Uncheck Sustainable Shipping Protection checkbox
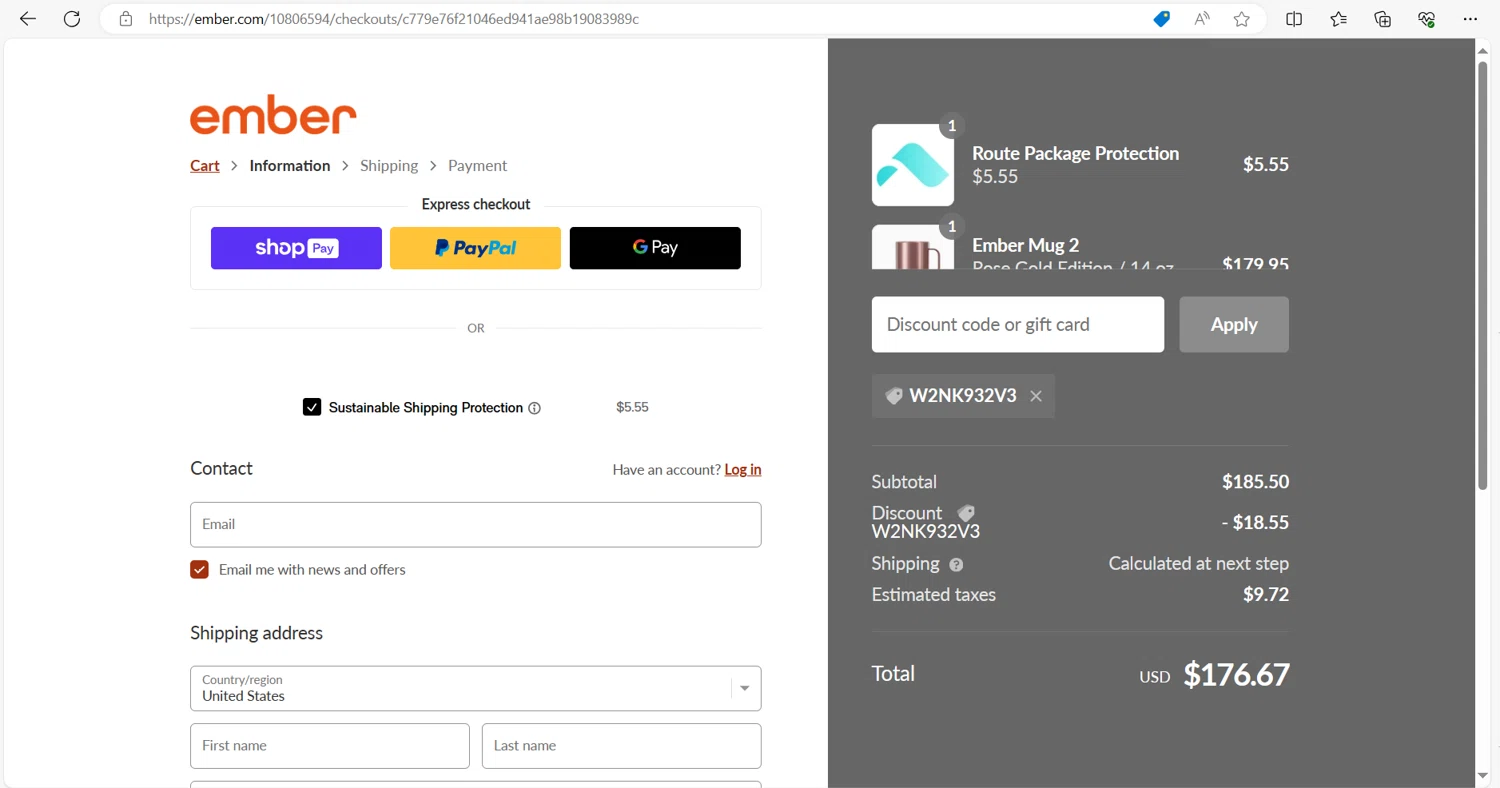Image resolution: width=1500 pixels, height=788 pixels. tap(312, 407)
